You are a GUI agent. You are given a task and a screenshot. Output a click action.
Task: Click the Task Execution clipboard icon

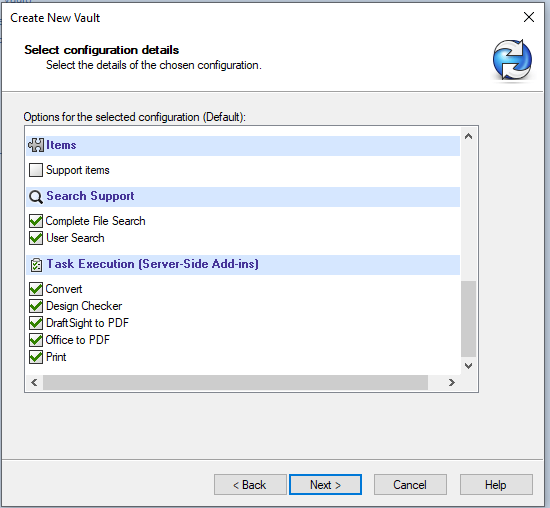tap(36, 265)
